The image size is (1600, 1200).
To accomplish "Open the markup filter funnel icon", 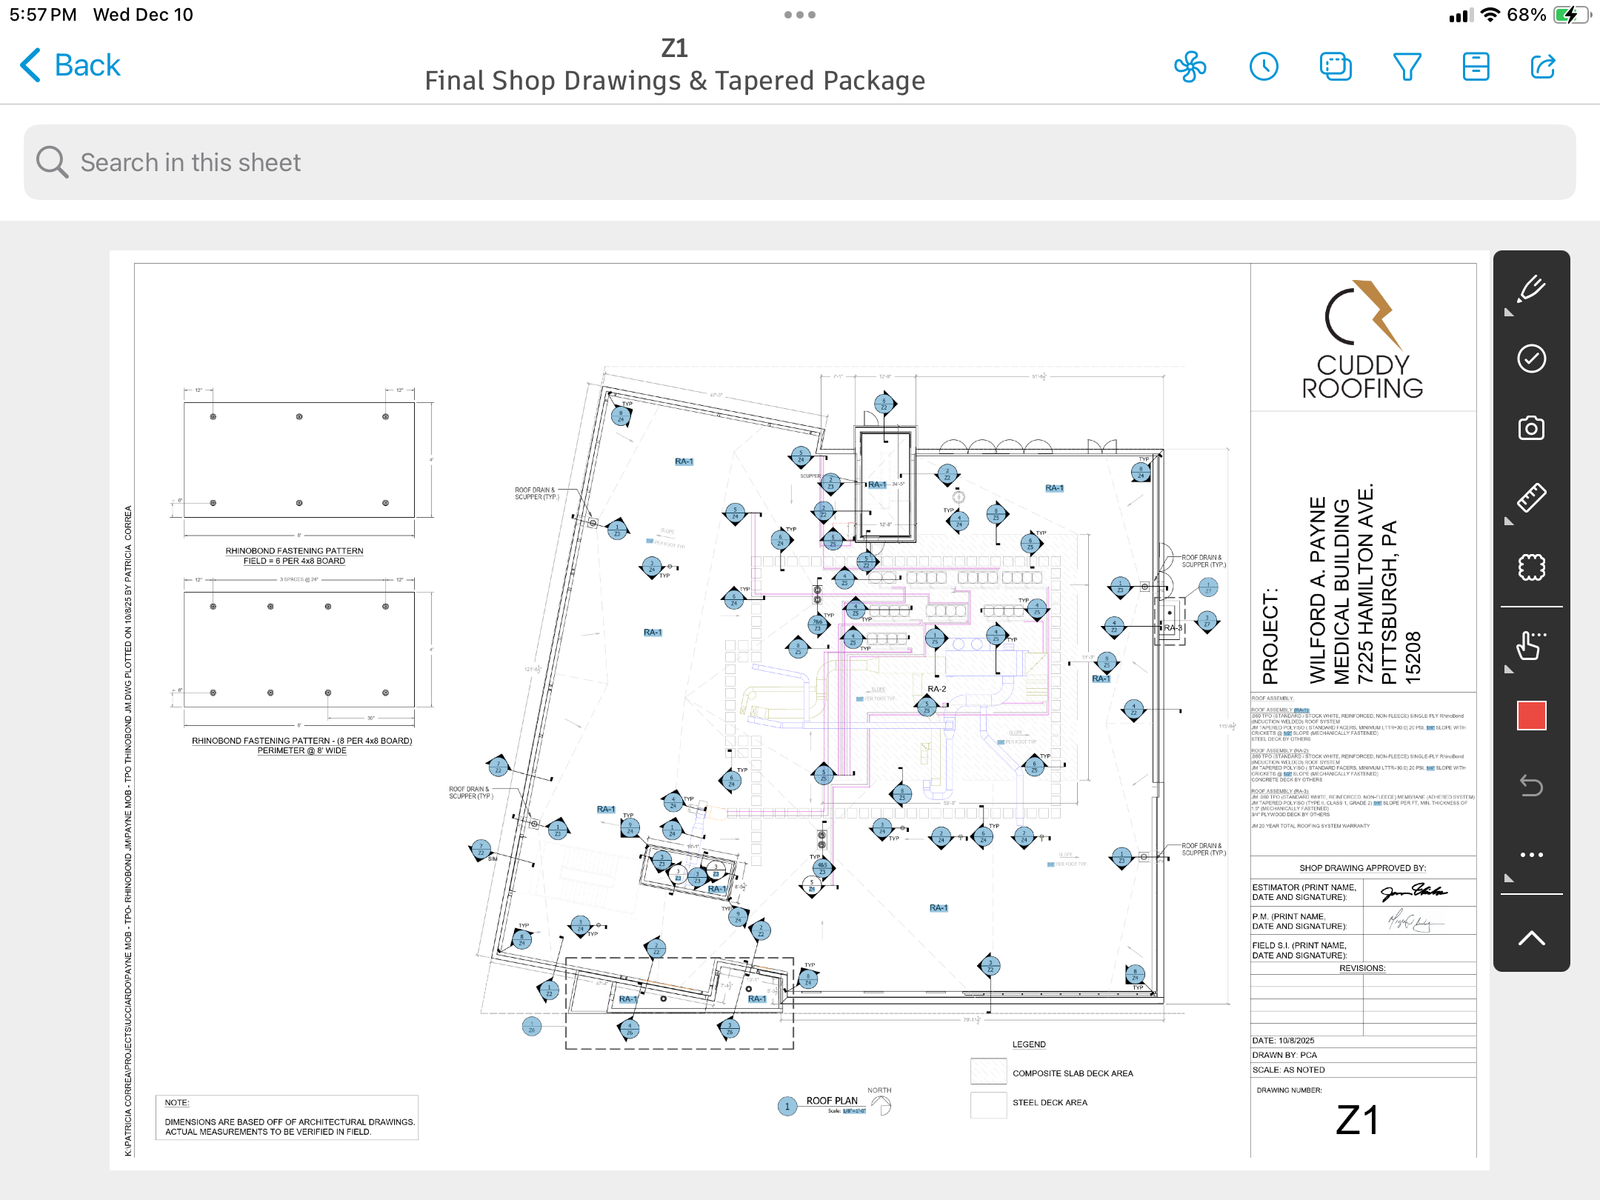I will [x=1407, y=67].
